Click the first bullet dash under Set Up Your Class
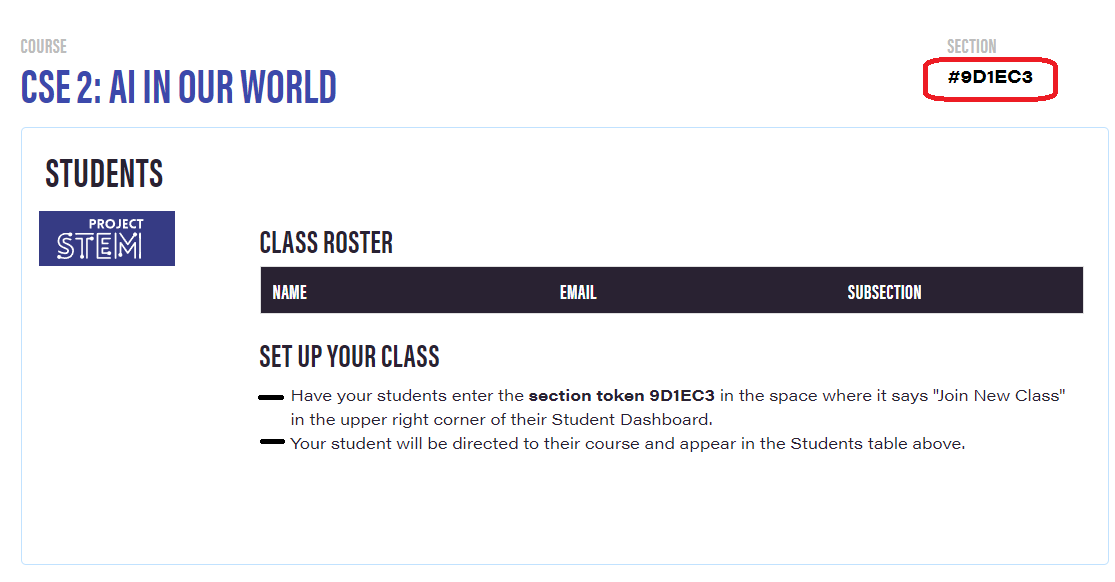 [271, 397]
